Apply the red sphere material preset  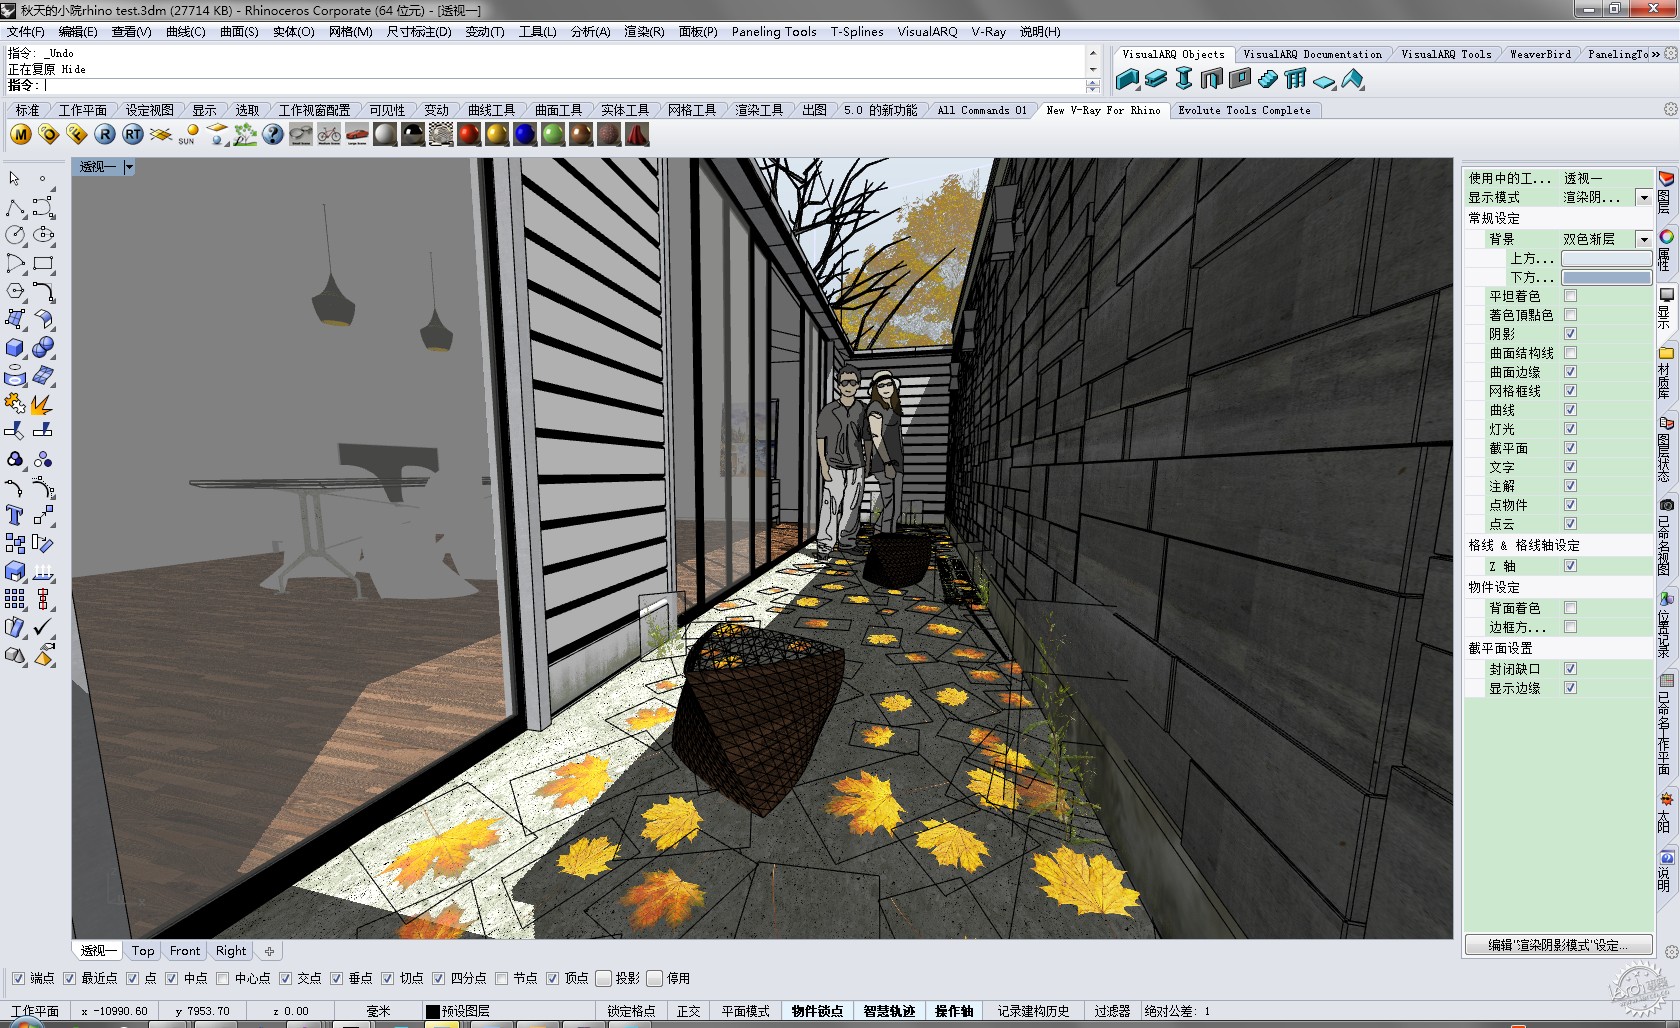point(469,134)
